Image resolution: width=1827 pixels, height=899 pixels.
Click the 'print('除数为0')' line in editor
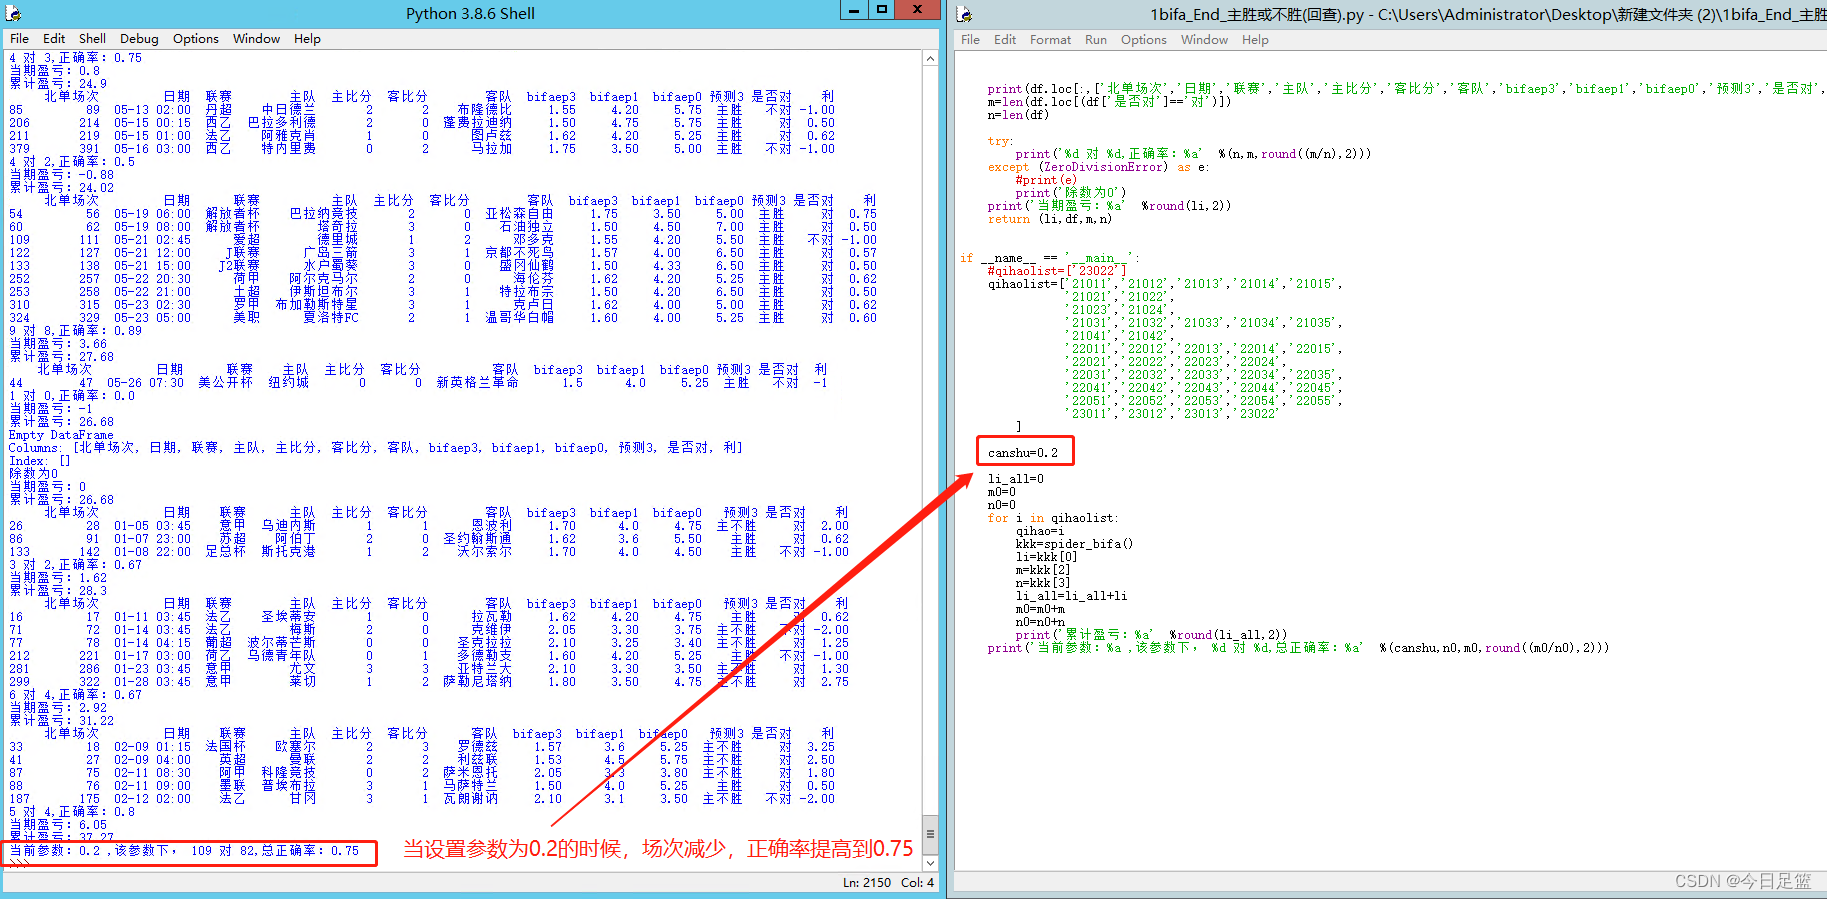coord(1070,193)
